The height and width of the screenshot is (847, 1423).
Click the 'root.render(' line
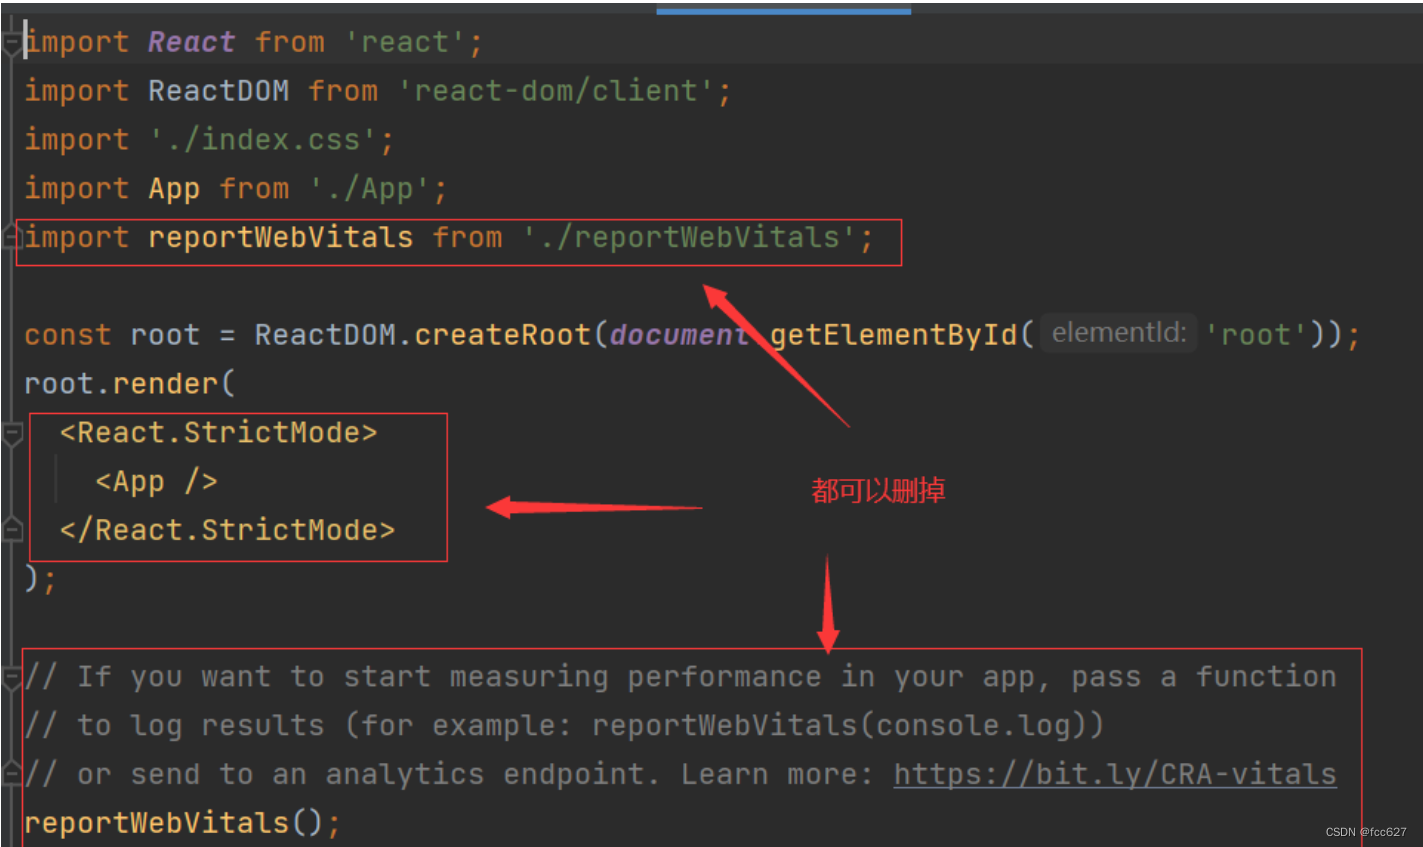pos(129,384)
